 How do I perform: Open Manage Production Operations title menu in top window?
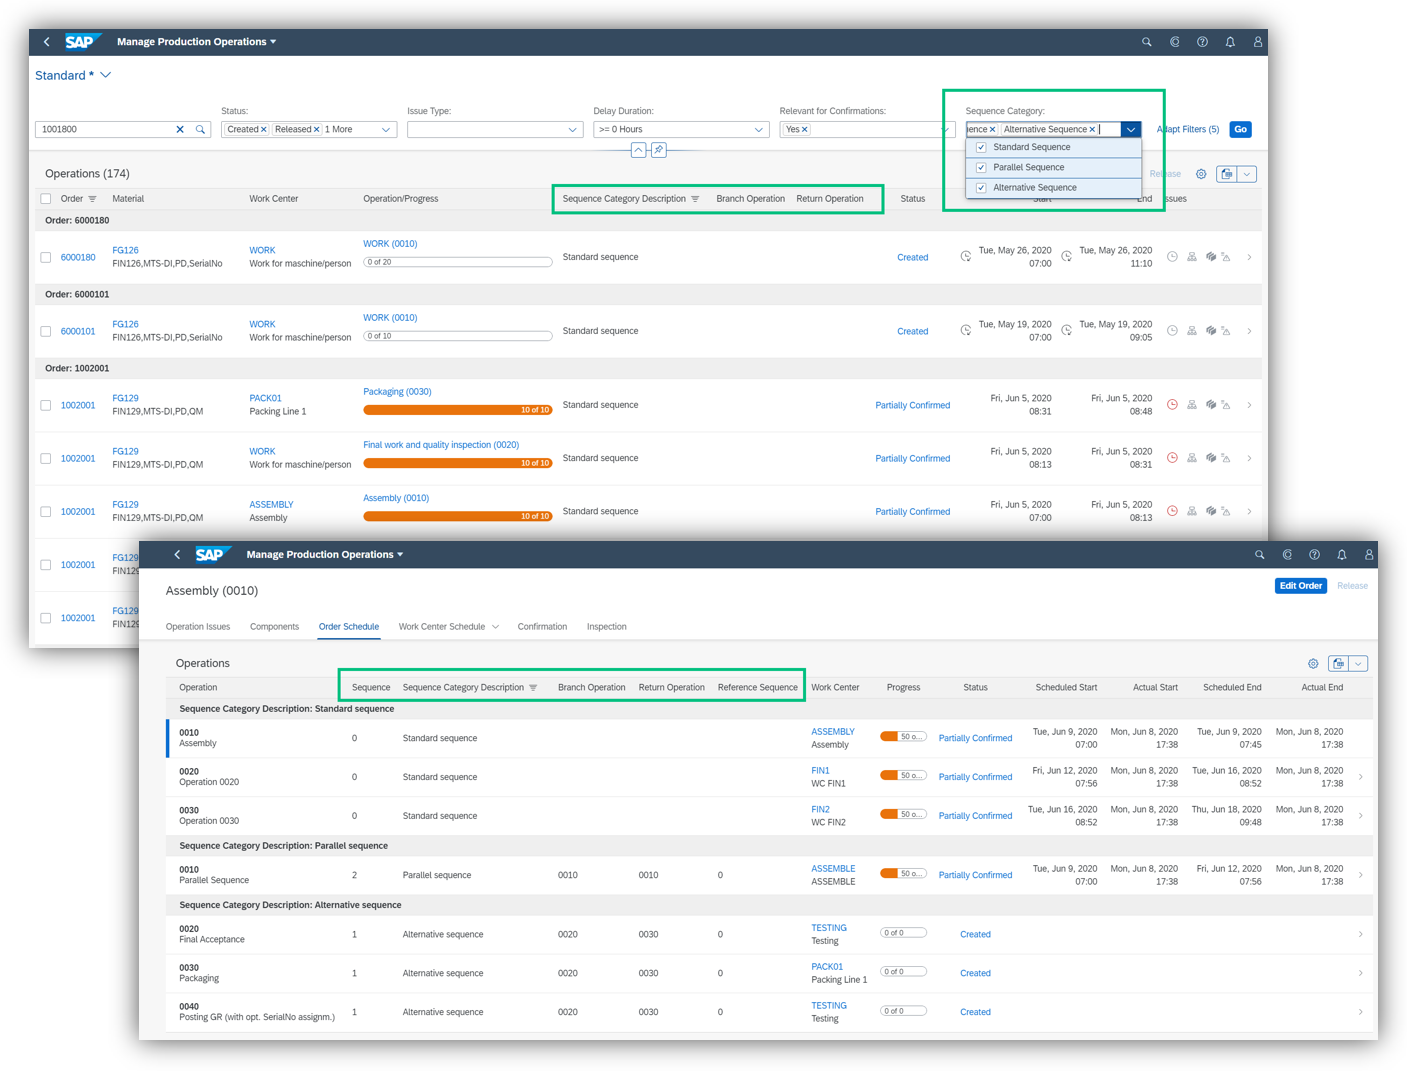[x=197, y=42]
